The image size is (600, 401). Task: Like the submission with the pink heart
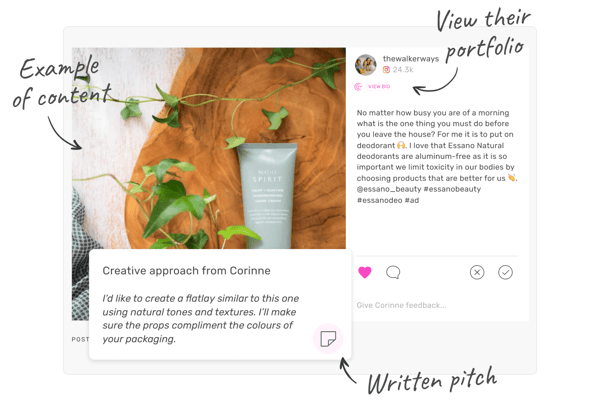tap(364, 272)
